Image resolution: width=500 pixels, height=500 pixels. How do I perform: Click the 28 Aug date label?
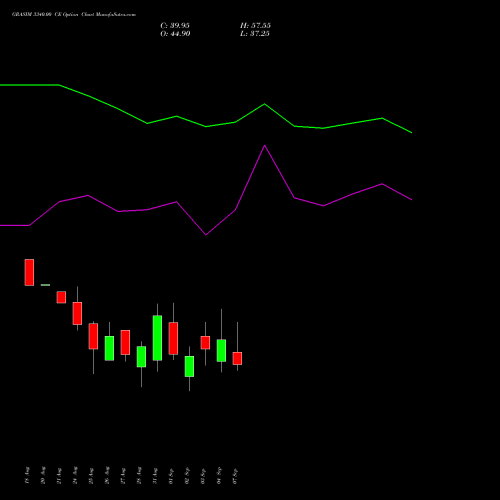pyautogui.click(x=139, y=475)
